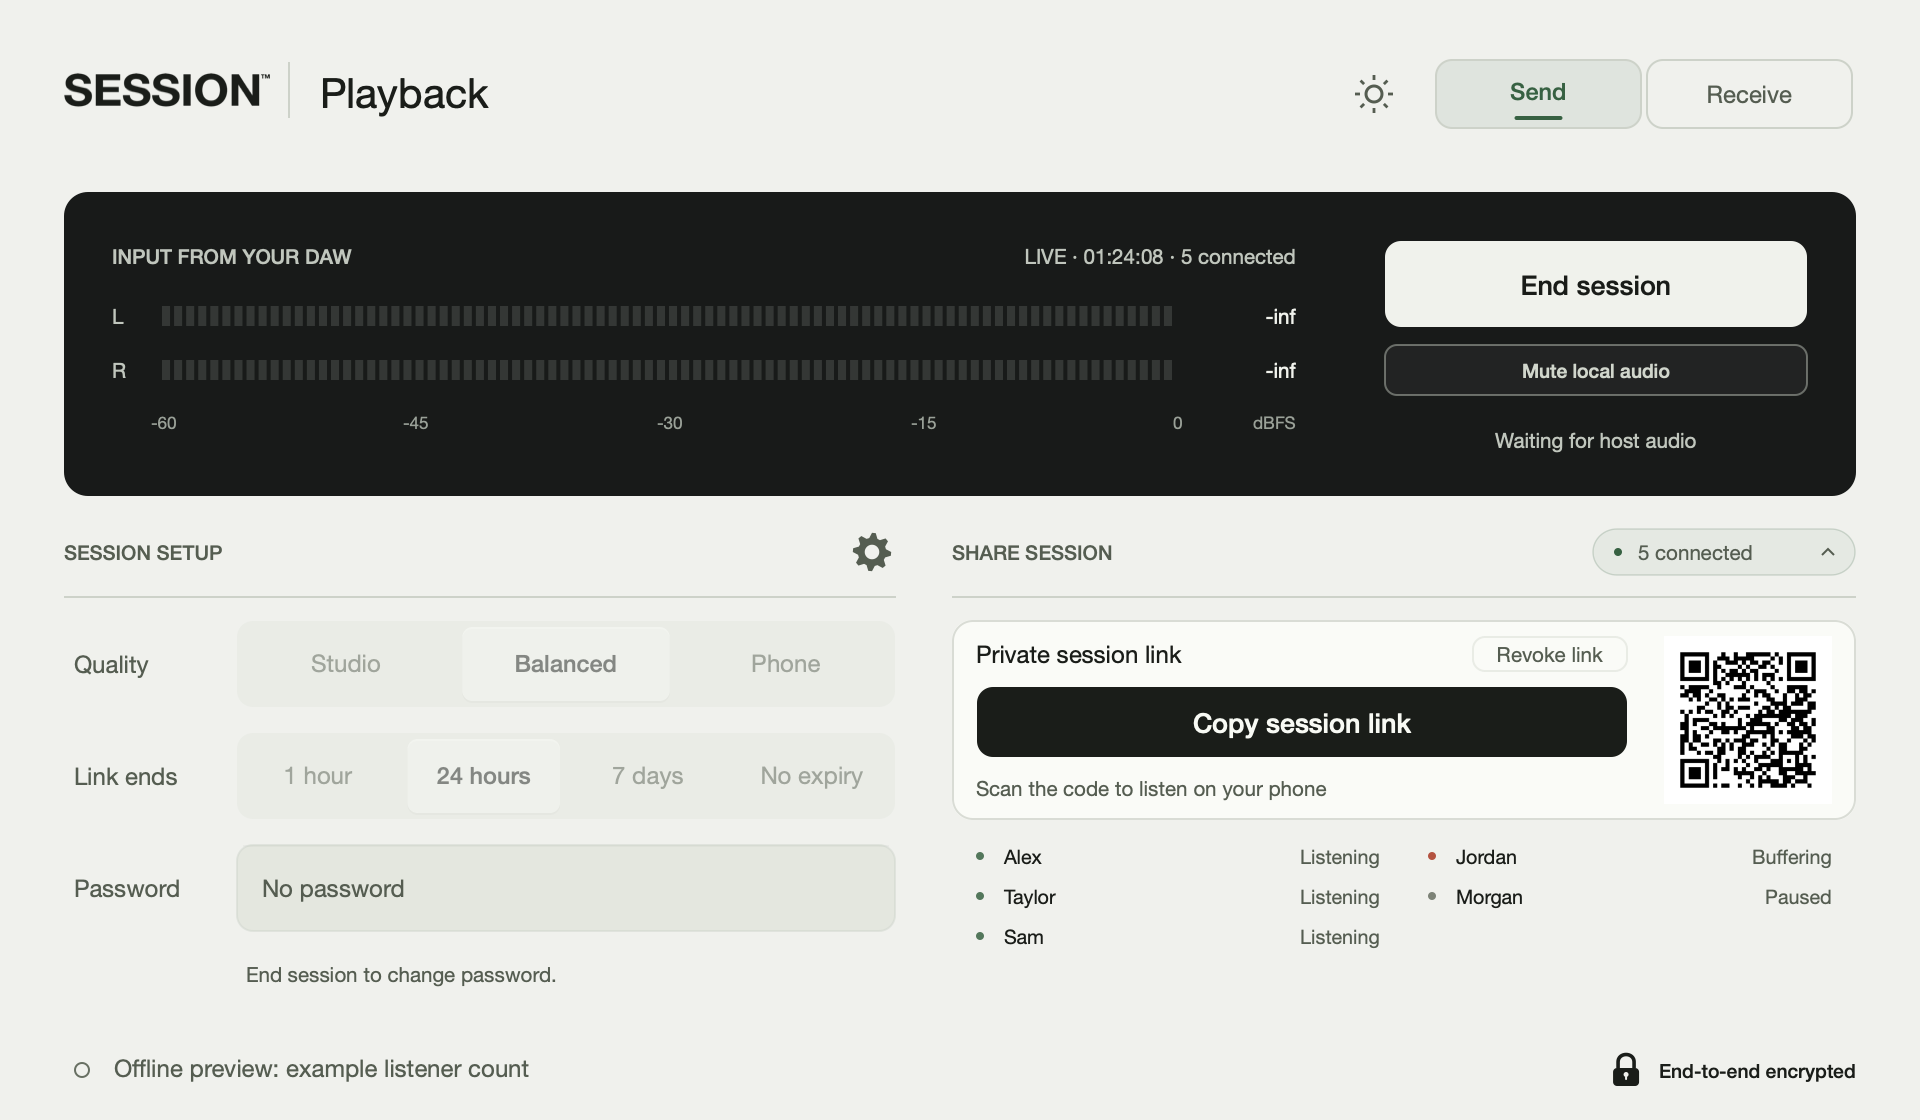Revoke the private session link

point(1550,655)
